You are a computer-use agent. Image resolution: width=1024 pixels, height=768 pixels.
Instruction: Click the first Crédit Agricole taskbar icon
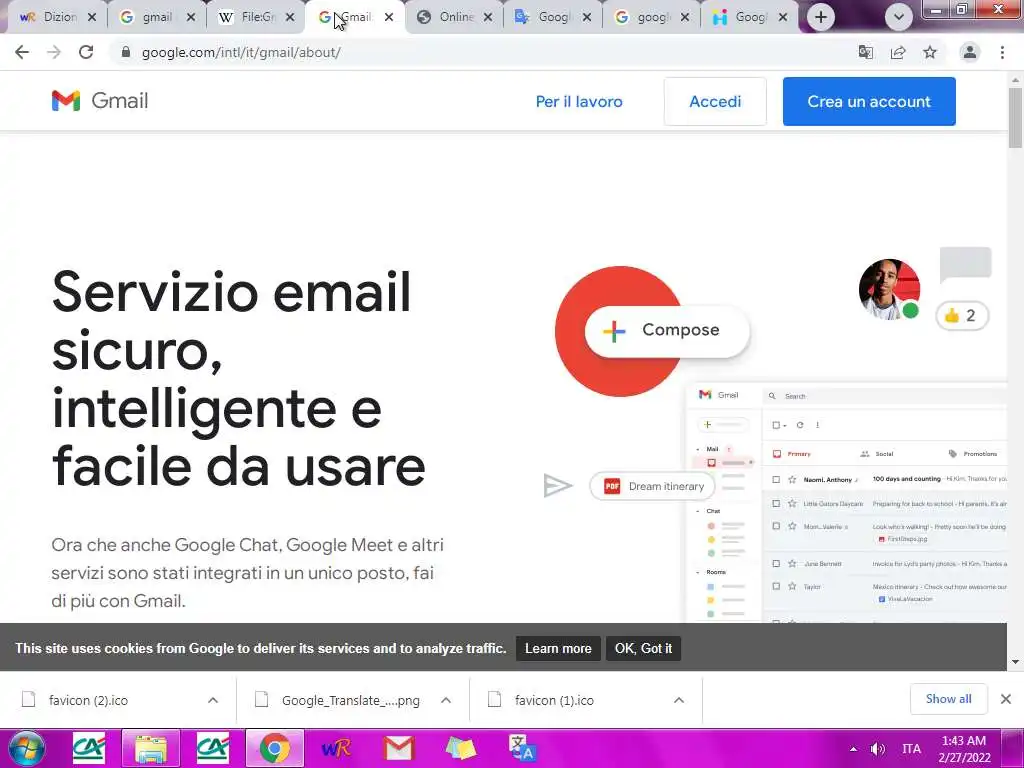89,748
